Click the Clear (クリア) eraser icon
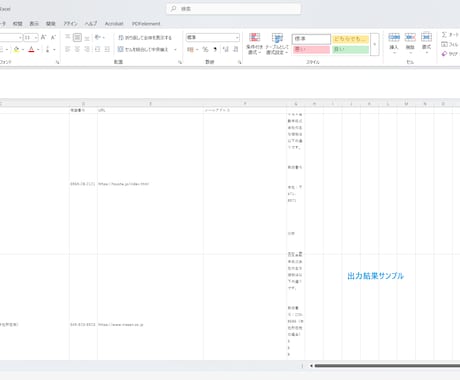This screenshot has width=460, height=380. [x=444, y=54]
